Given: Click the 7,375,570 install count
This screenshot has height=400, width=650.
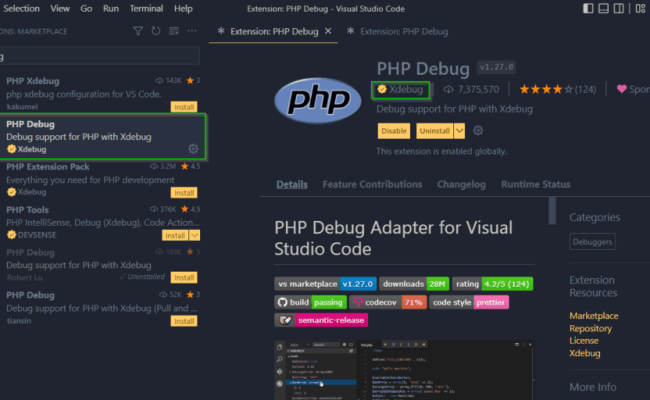Looking at the screenshot, I should point(471,89).
